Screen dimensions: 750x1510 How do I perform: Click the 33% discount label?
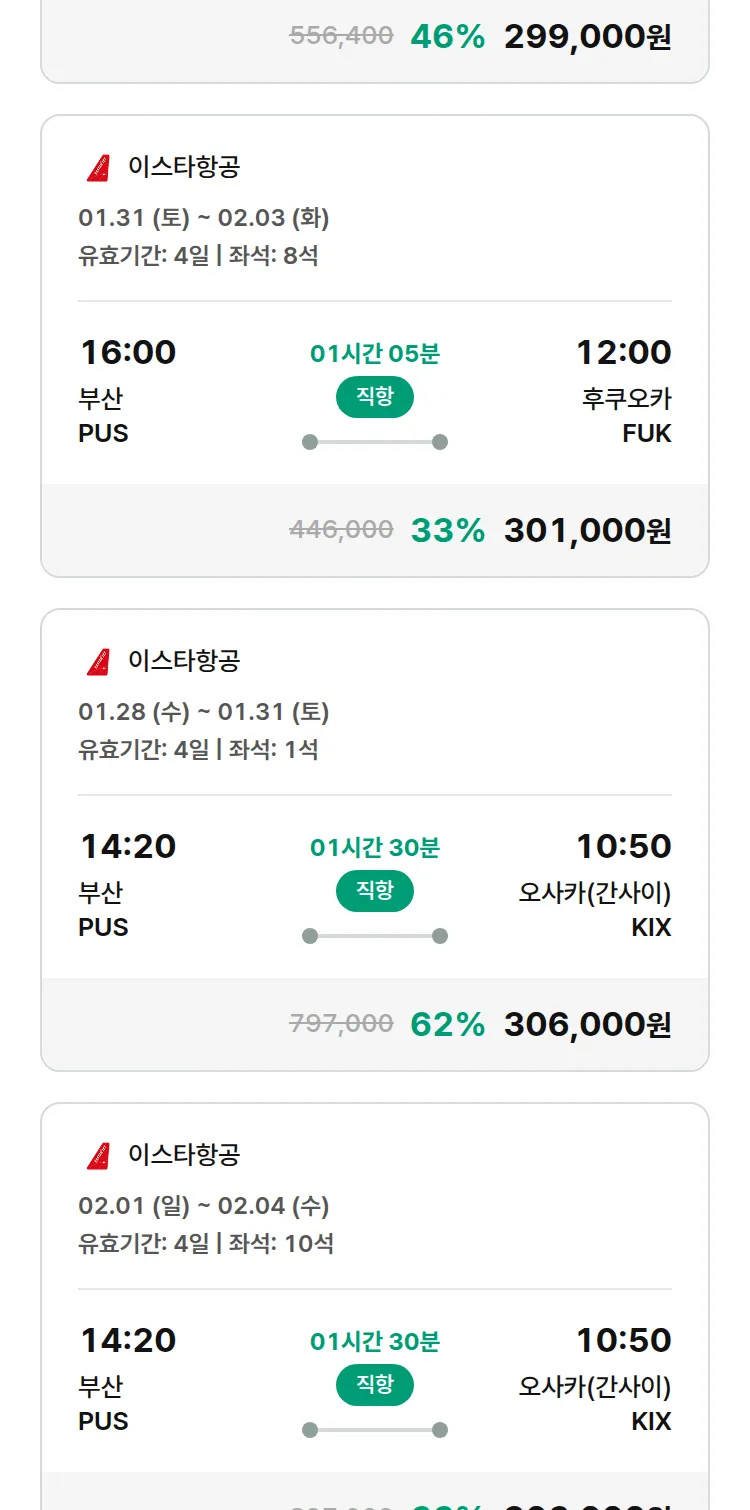coord(447,531)
